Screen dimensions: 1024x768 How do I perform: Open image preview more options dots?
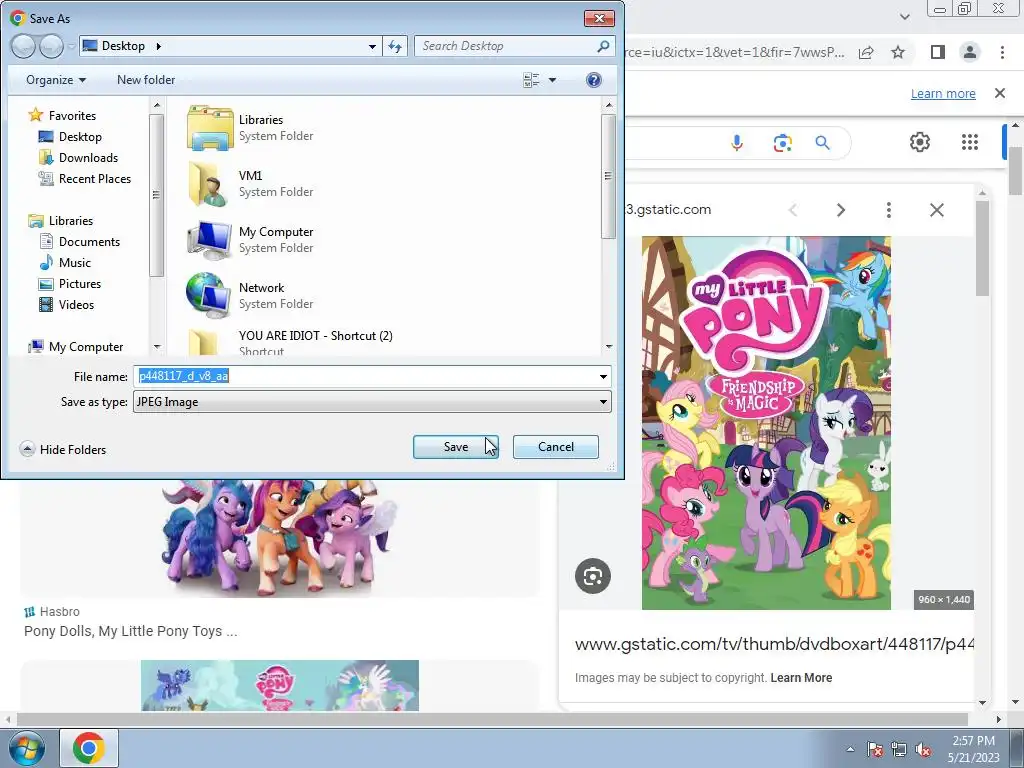coord(888,210)
